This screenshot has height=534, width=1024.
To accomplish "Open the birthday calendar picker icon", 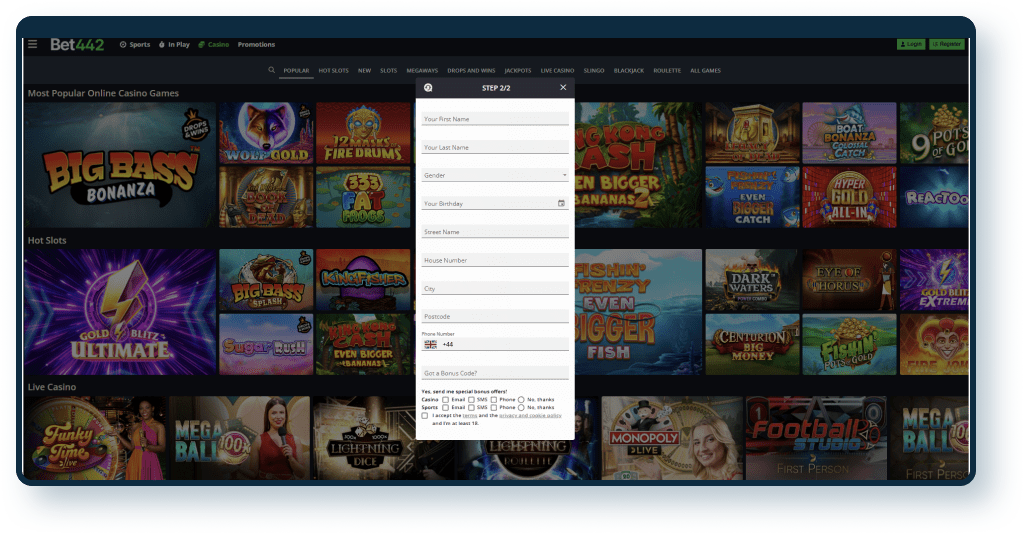I will 561,203.
